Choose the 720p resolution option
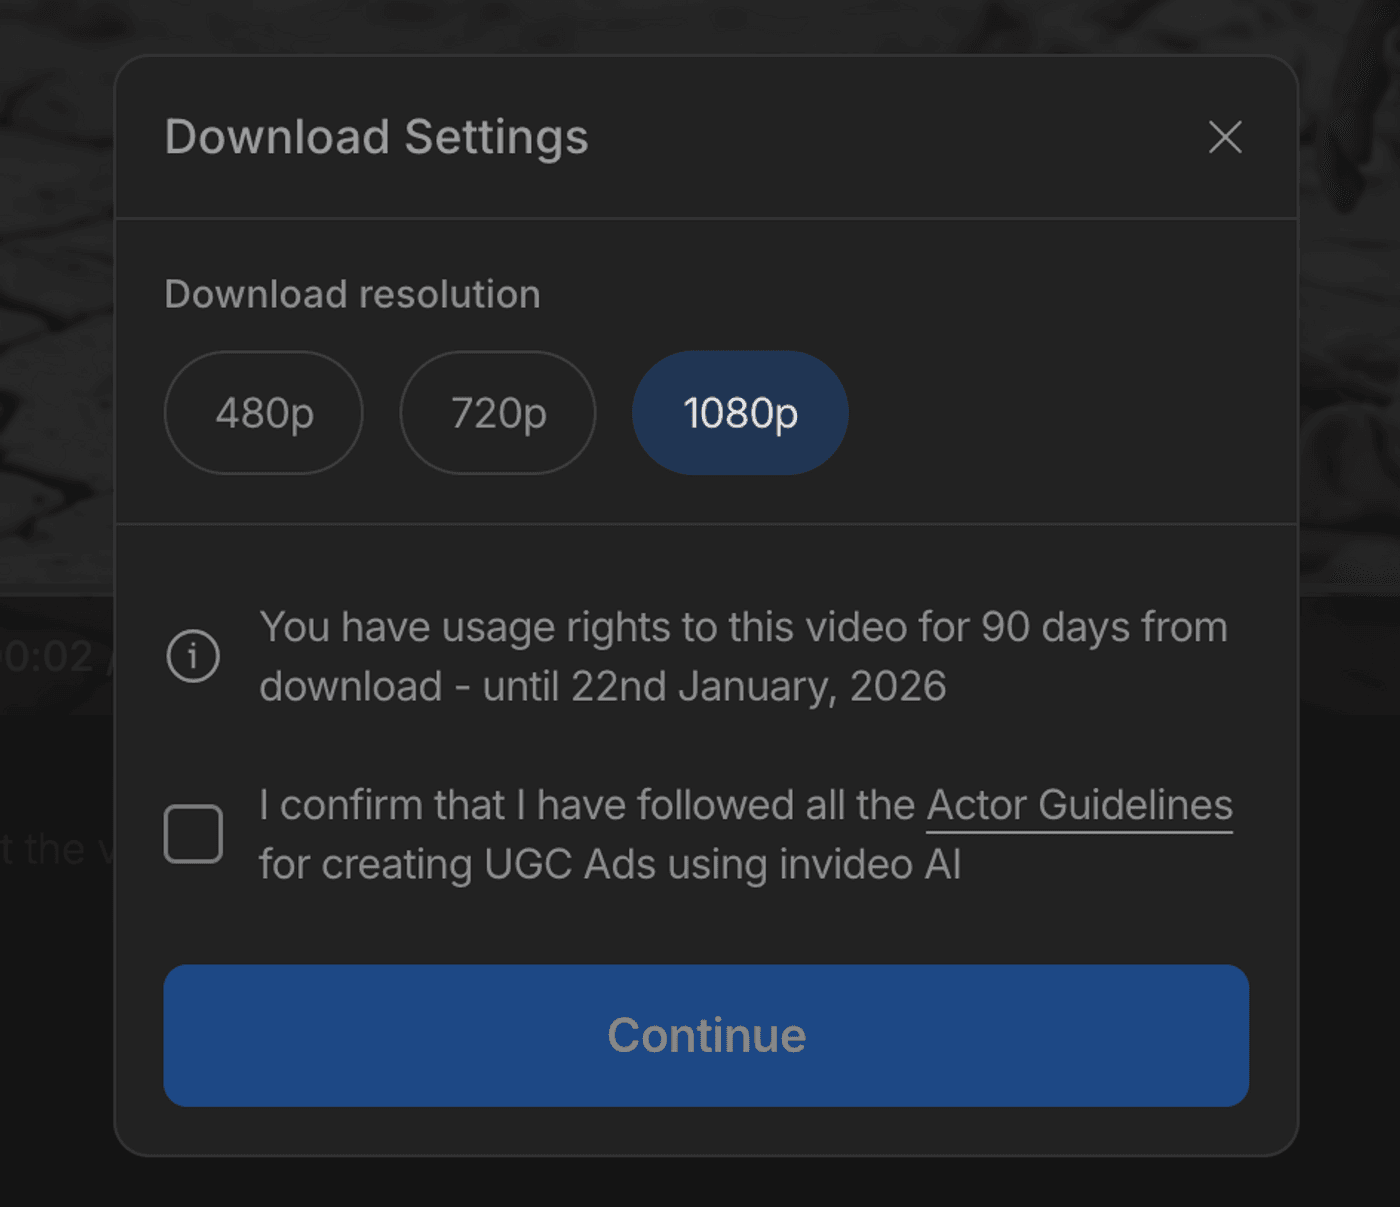The image size is (1400, 1207). tap(498, 413)
